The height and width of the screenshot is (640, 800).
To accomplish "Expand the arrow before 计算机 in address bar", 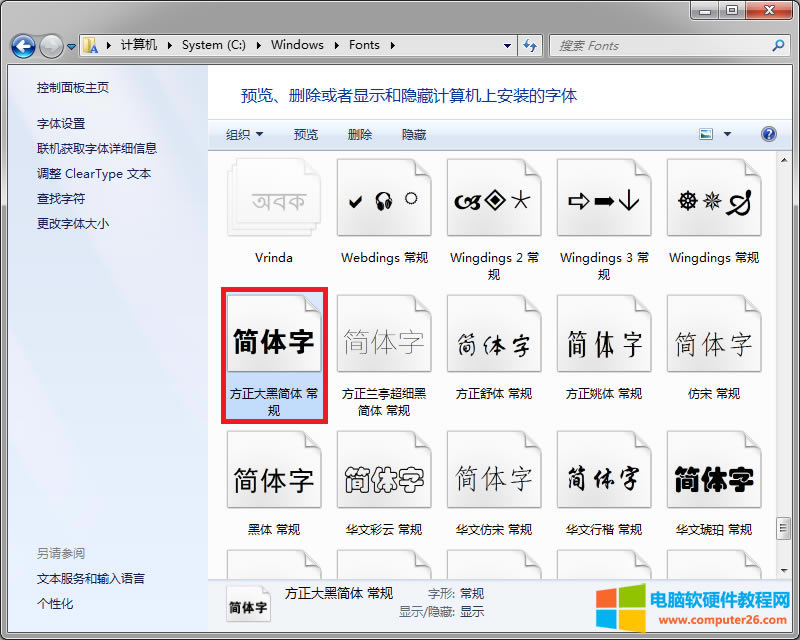I will click(x=109, y=45).
